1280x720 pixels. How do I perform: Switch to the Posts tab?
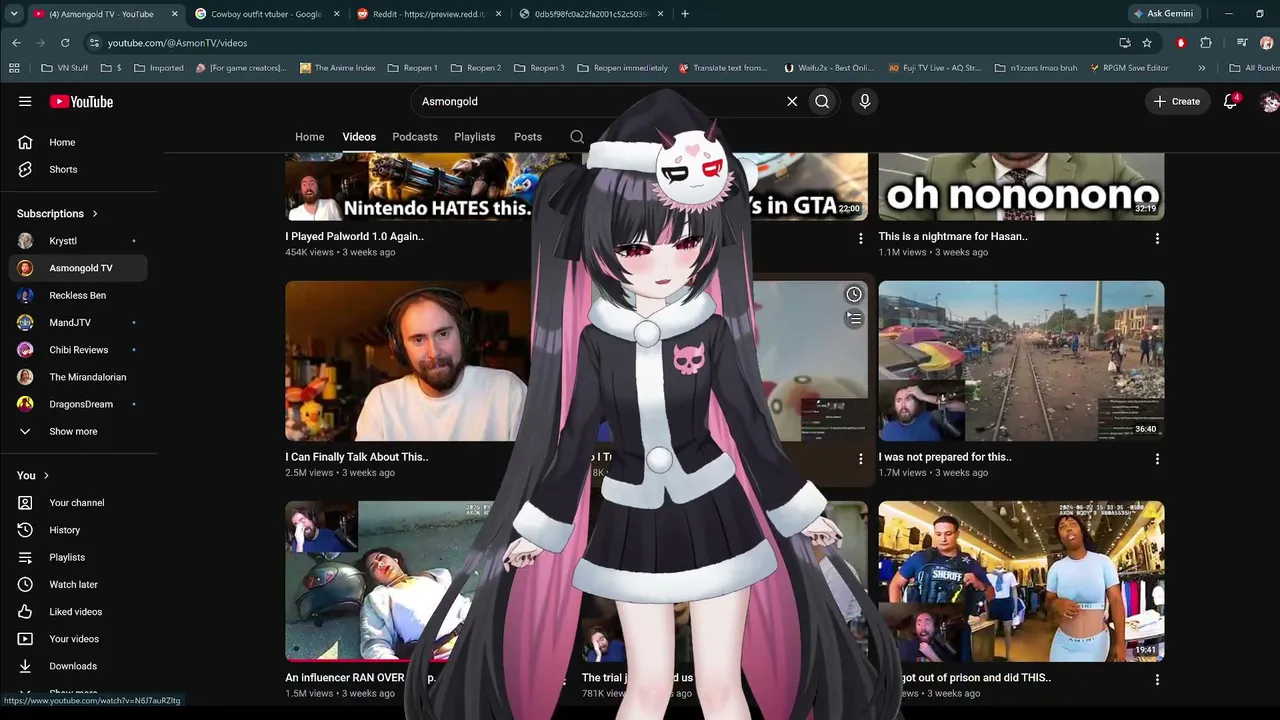528,137
